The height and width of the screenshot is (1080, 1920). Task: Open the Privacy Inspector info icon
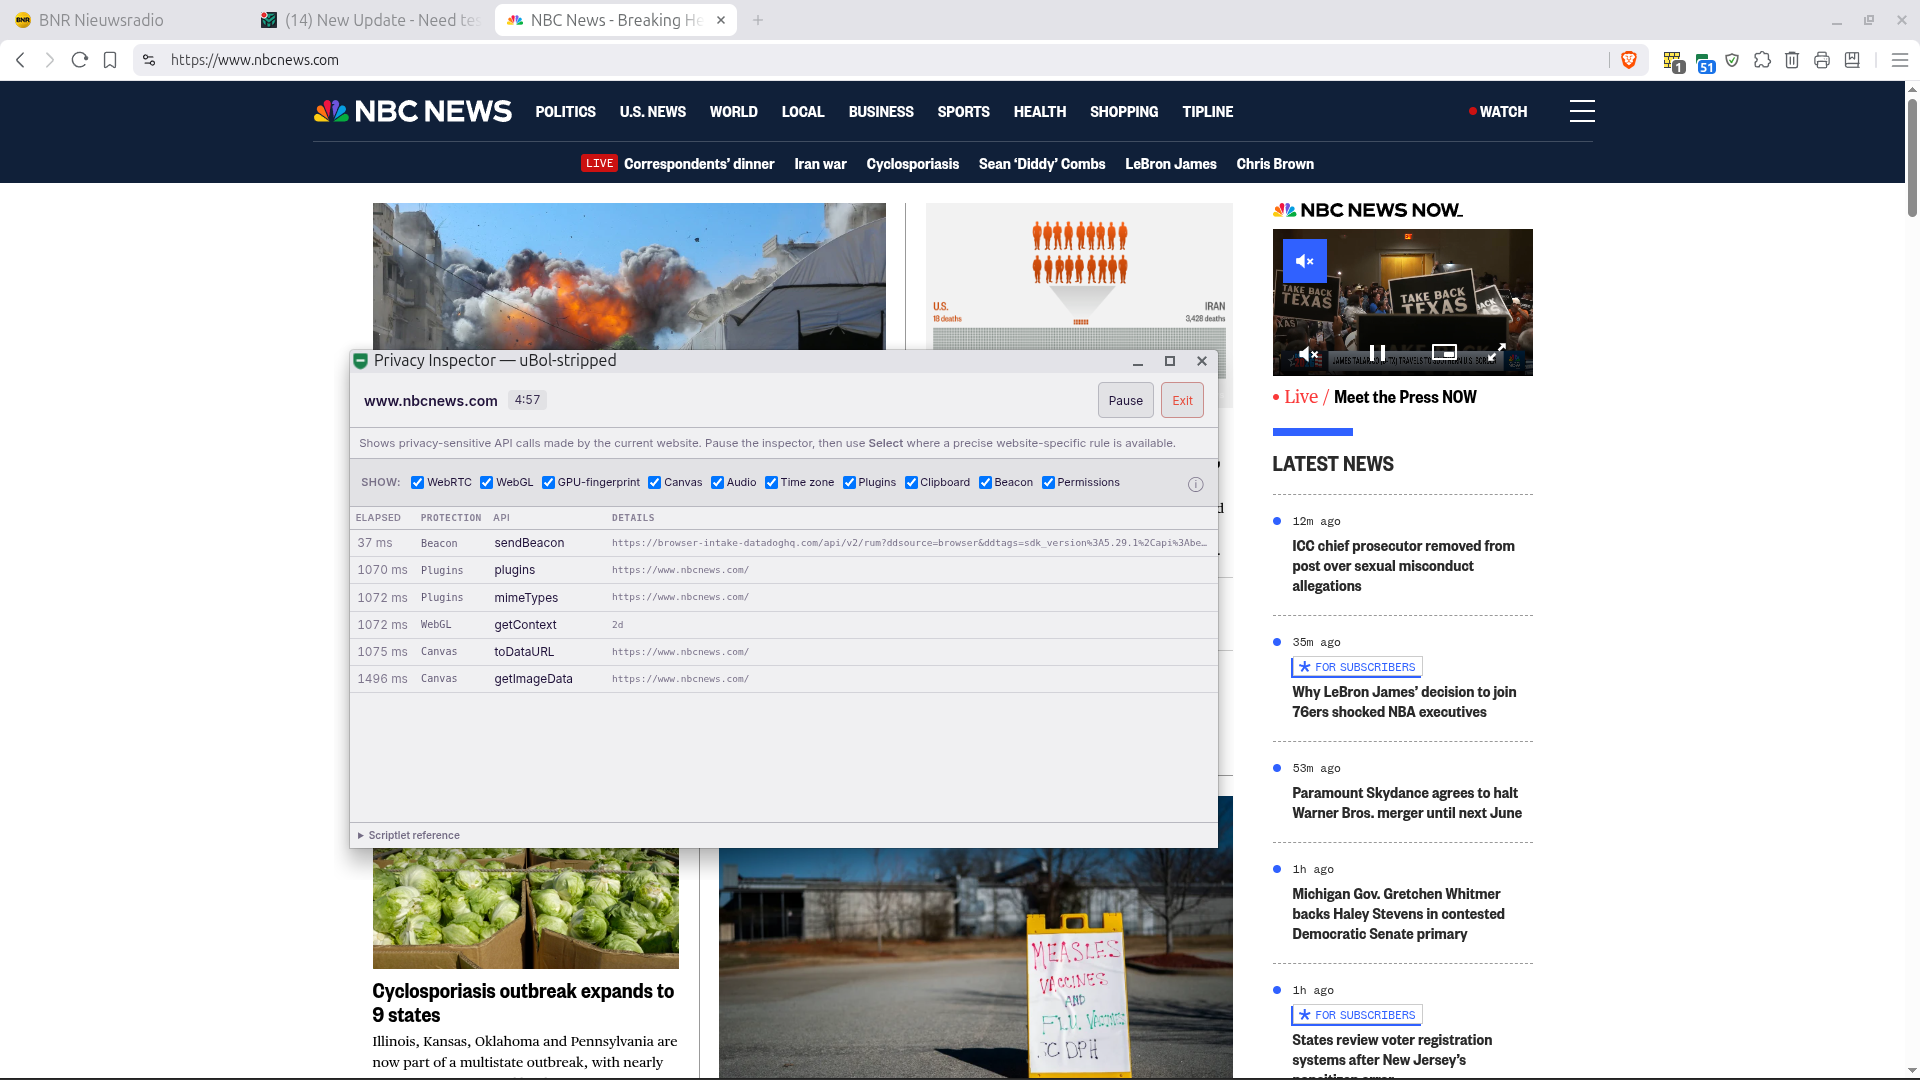pyautogui.click(x=1195, y=484)
